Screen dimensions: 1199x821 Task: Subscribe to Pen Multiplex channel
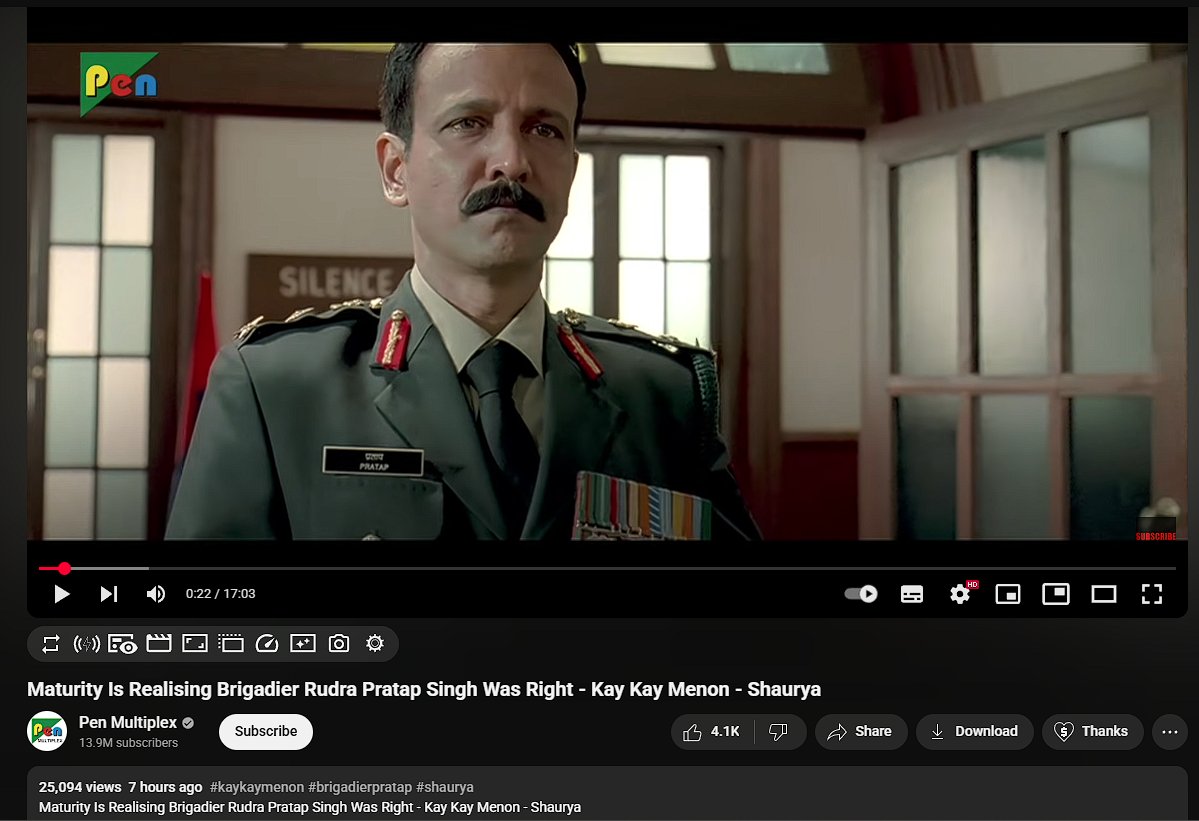pyautogui.click(x=266, y=732)
